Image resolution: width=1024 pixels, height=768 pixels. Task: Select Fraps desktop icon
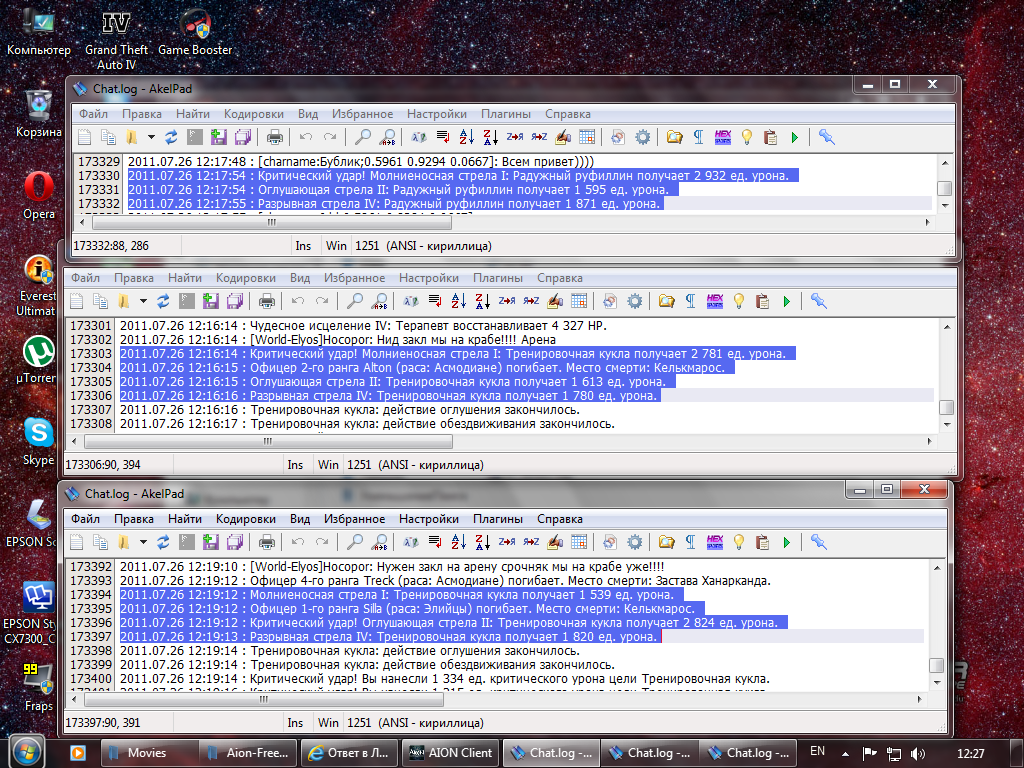point(39,688)
